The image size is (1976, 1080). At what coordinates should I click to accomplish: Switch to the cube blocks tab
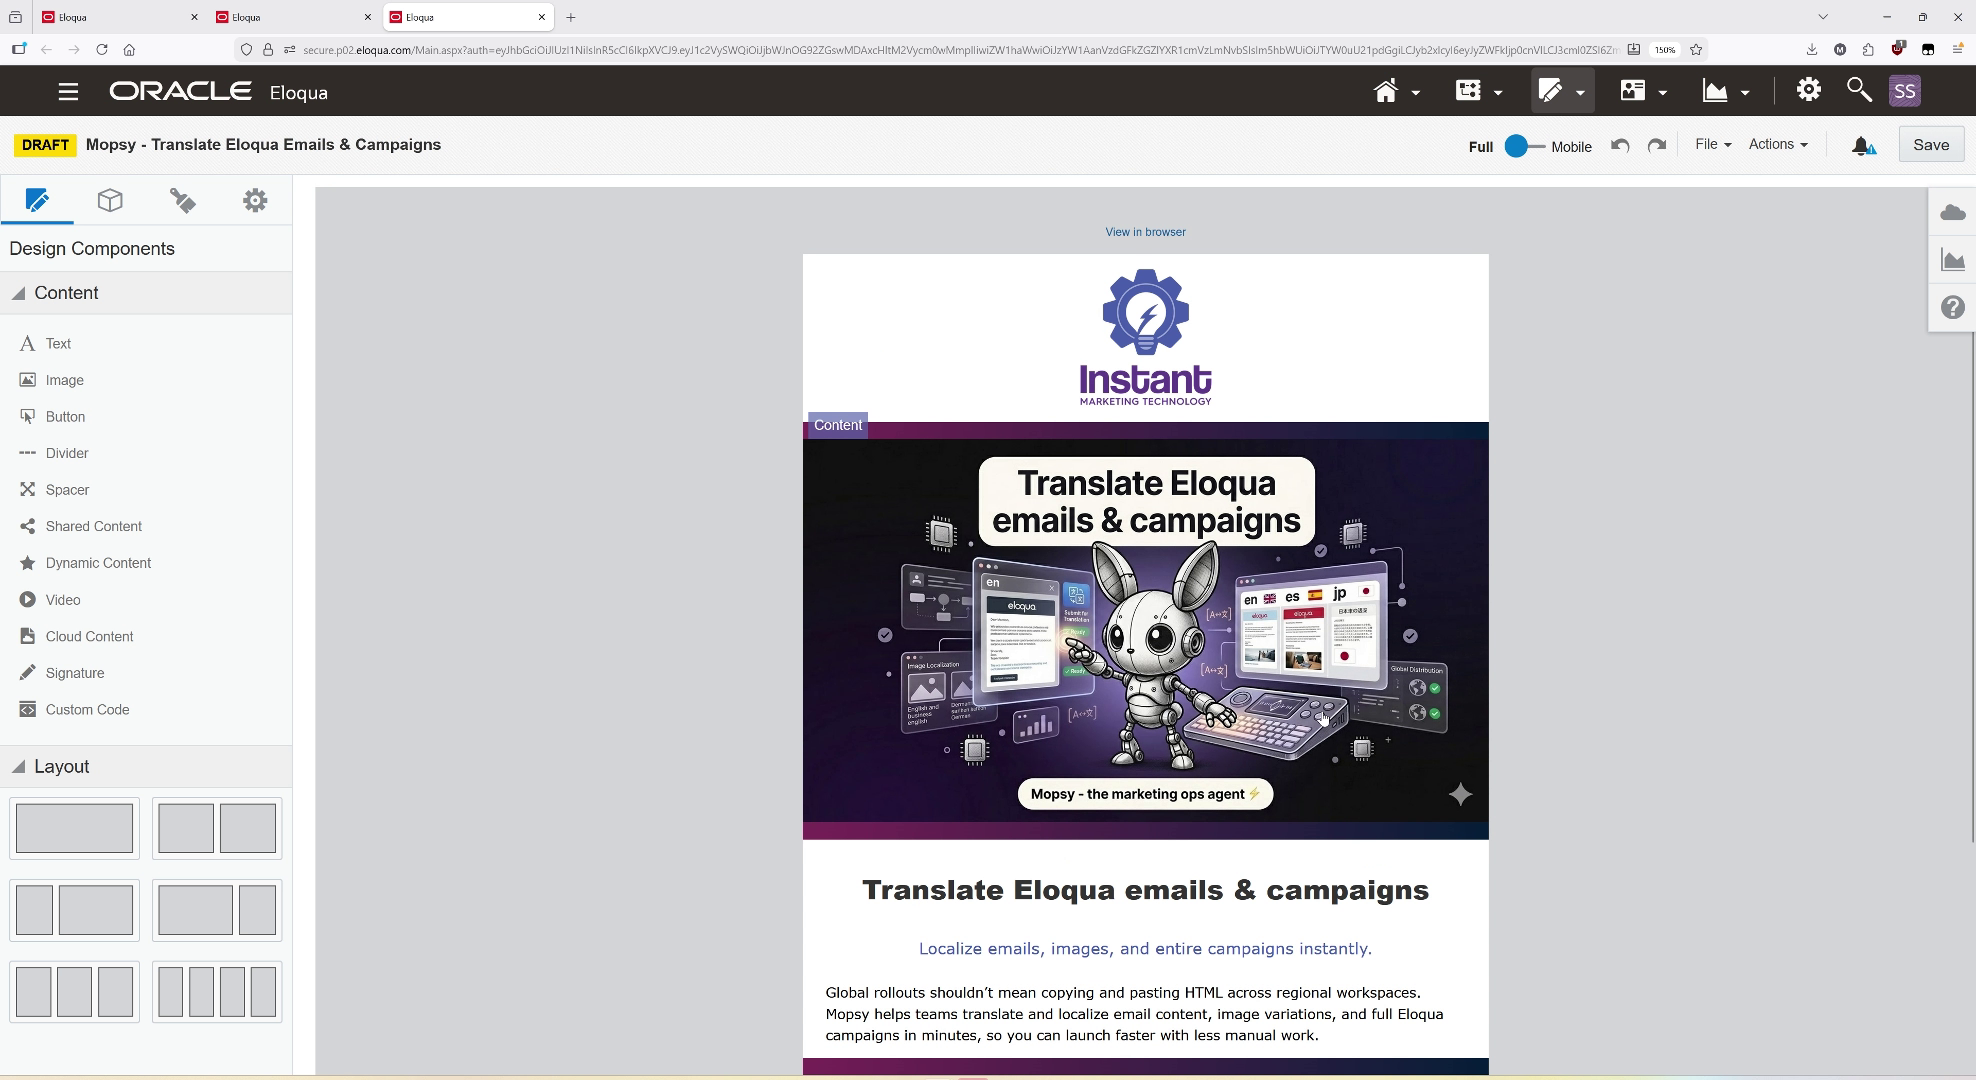pyautogui.click(x=110, y=201)
